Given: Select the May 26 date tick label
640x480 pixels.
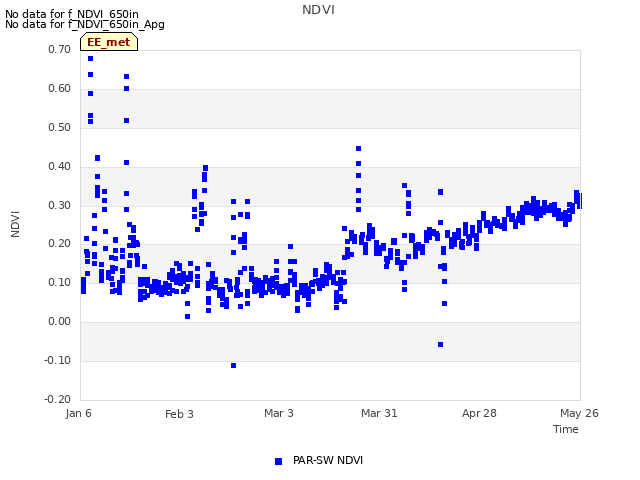Looking at the screenshot, I should tap(579, 413).
